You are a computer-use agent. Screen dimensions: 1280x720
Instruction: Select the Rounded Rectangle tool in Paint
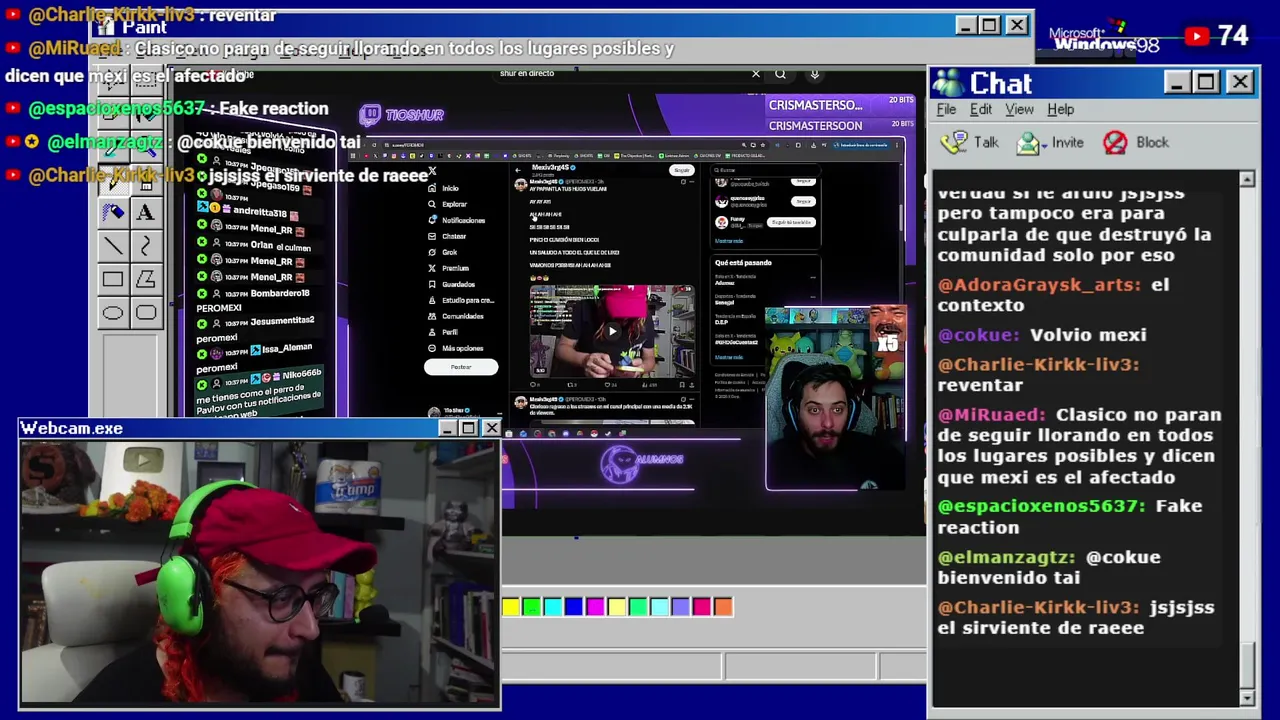pos(145,313)
